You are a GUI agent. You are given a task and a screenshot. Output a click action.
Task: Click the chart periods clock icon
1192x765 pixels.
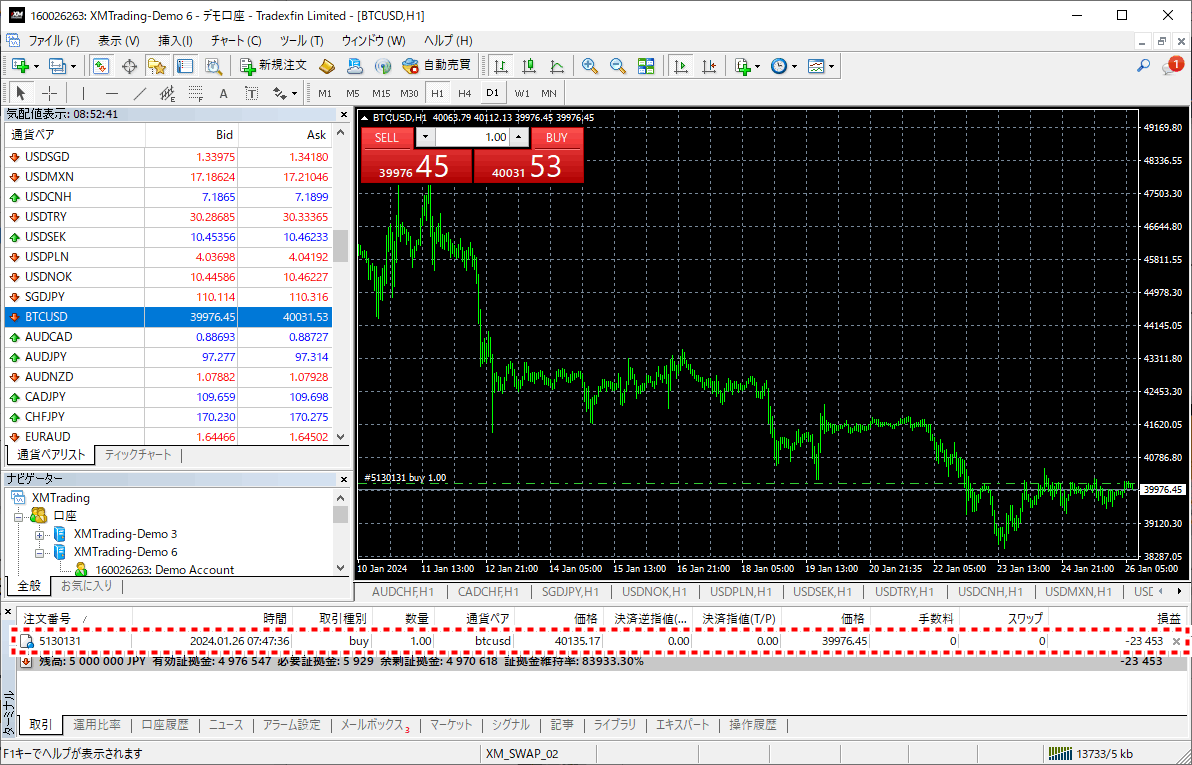click(x=778, y=66)
